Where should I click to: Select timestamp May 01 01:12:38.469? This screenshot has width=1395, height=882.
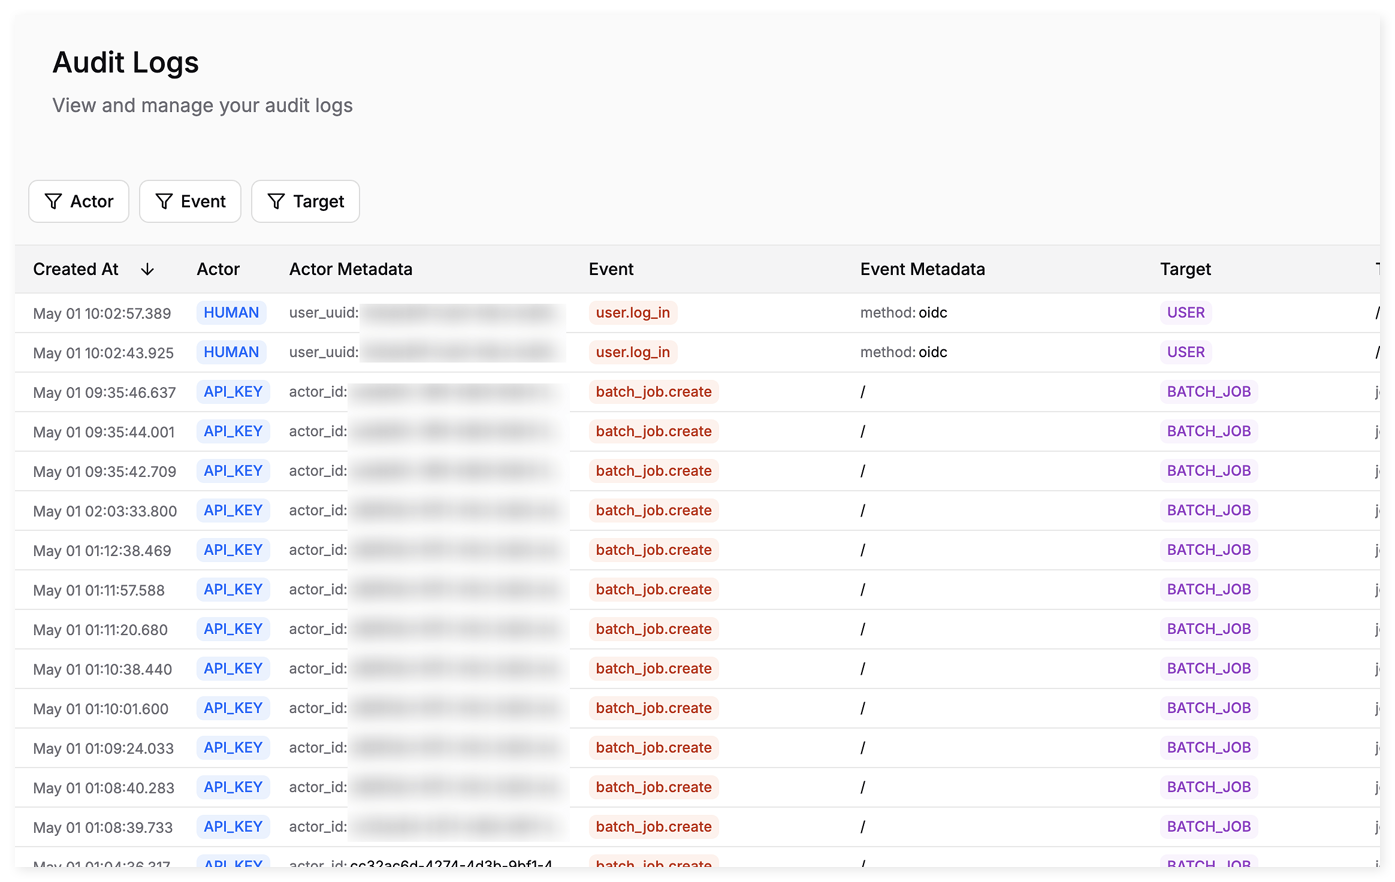[x=102, y=550]
